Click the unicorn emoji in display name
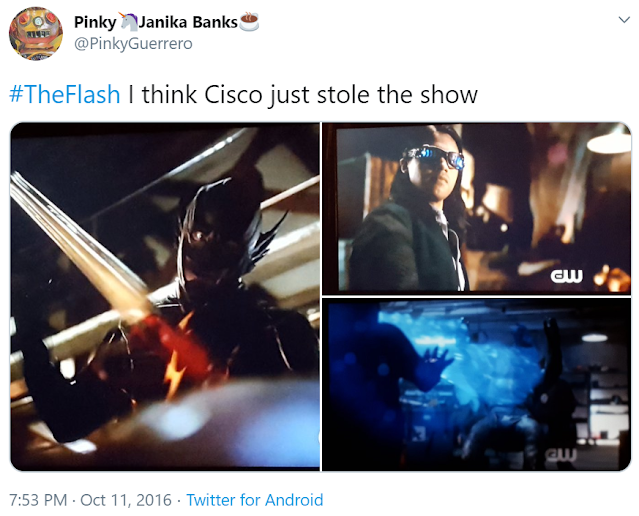Viewport: 639px width, 516px height. [128, 22]
